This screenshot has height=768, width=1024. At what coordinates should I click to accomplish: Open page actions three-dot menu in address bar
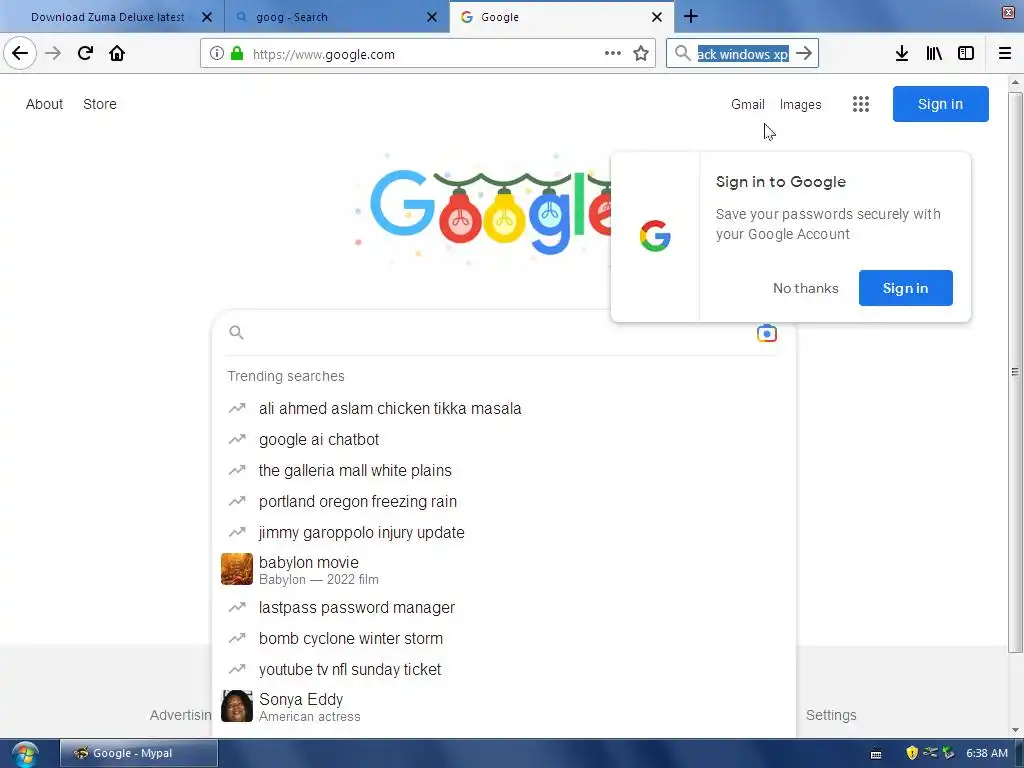point(613,54)
